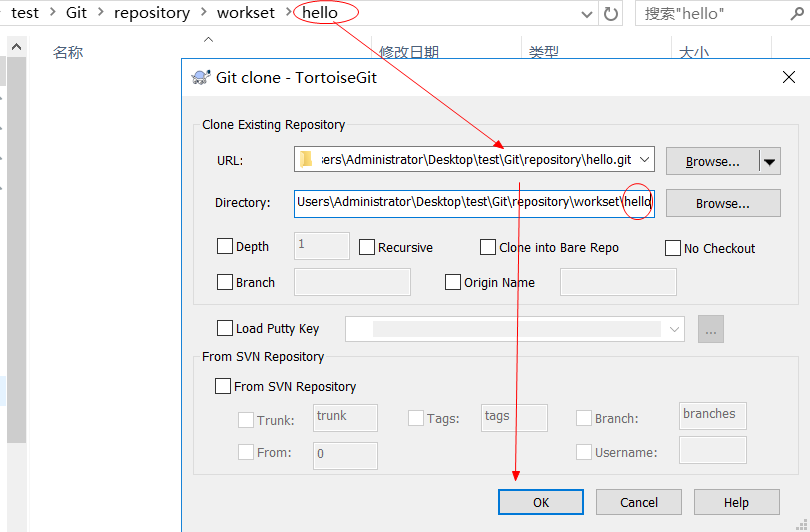The image size is (810, 532).
Task: Toggle the Recursive checkbox
Action: pos(367,247)
